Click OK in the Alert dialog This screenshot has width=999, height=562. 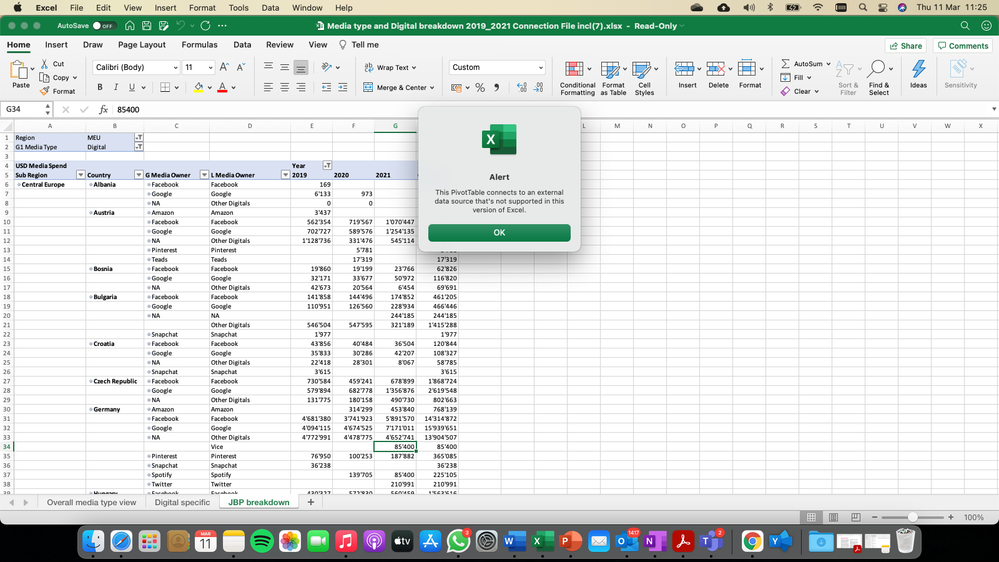(x=499, y=232)
